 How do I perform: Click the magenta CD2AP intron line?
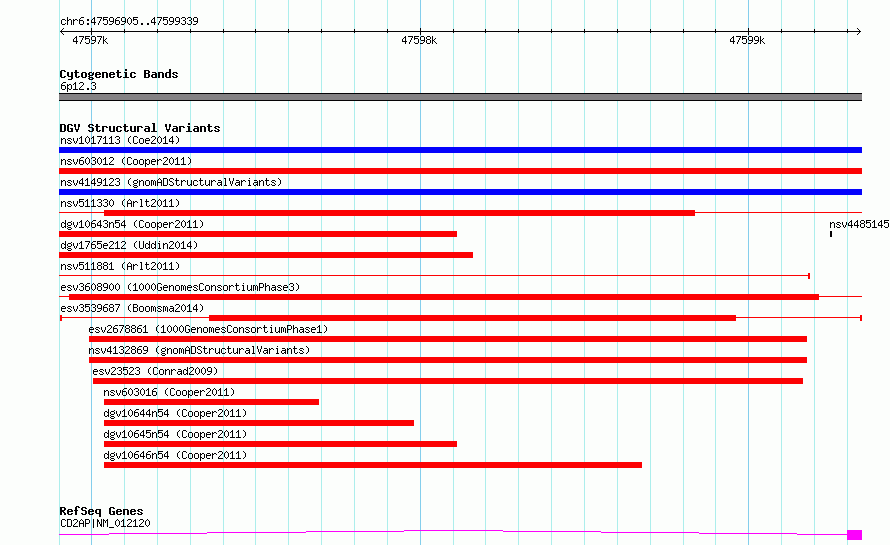(x=453, y=531)
